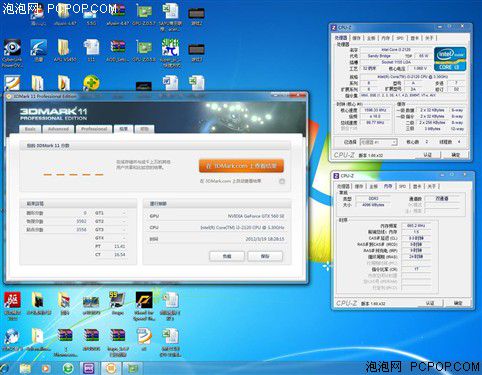Click 确定 in the upper CPU-Z window

click(455, 155)
